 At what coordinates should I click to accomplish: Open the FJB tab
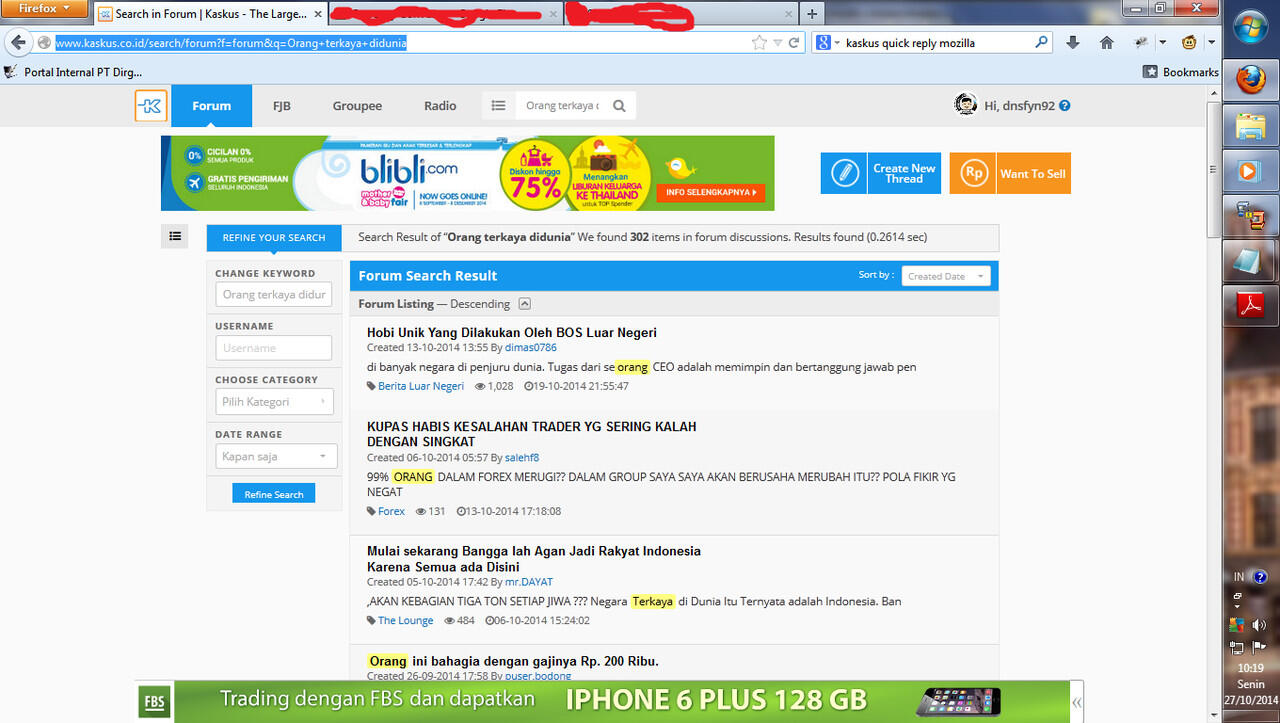282,106
